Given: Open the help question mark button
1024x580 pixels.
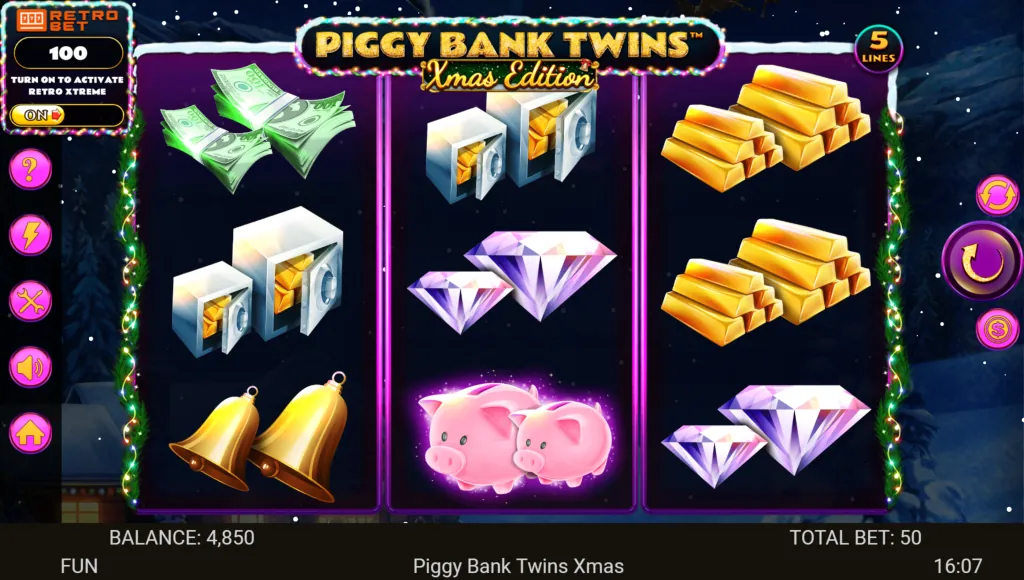Looking at the screenshot, I should [x=30, y=169].
